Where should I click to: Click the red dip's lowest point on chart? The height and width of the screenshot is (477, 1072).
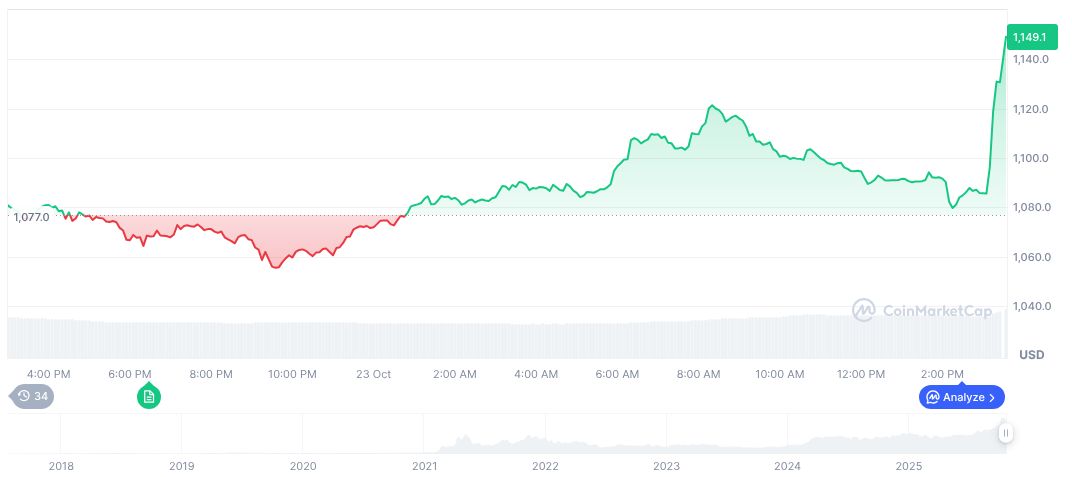point(276,268)
